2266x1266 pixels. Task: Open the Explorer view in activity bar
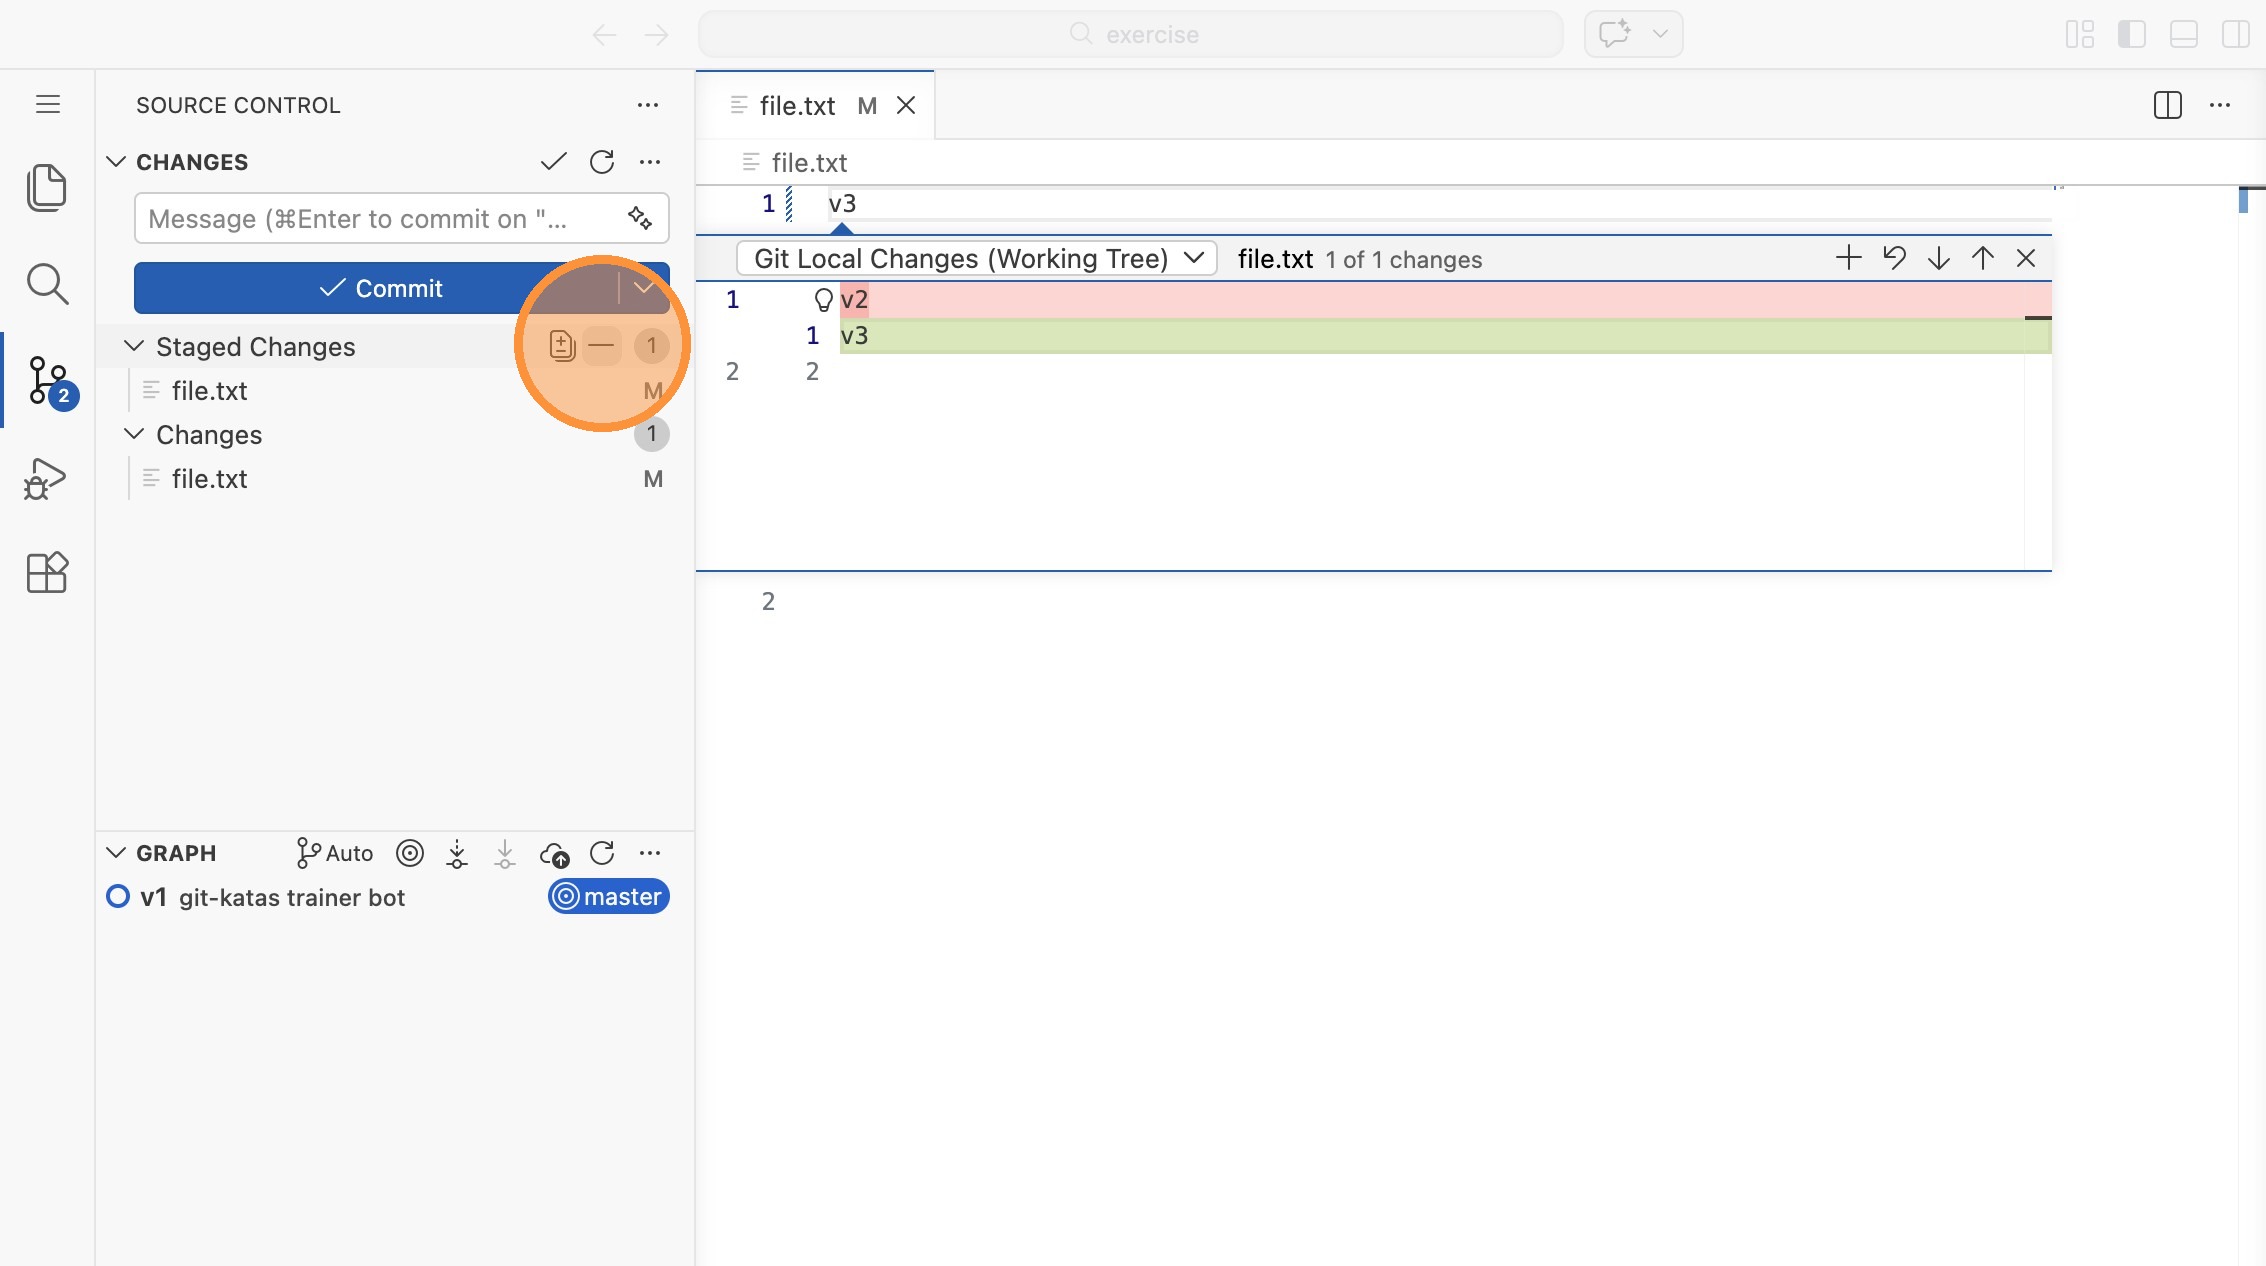46,188
